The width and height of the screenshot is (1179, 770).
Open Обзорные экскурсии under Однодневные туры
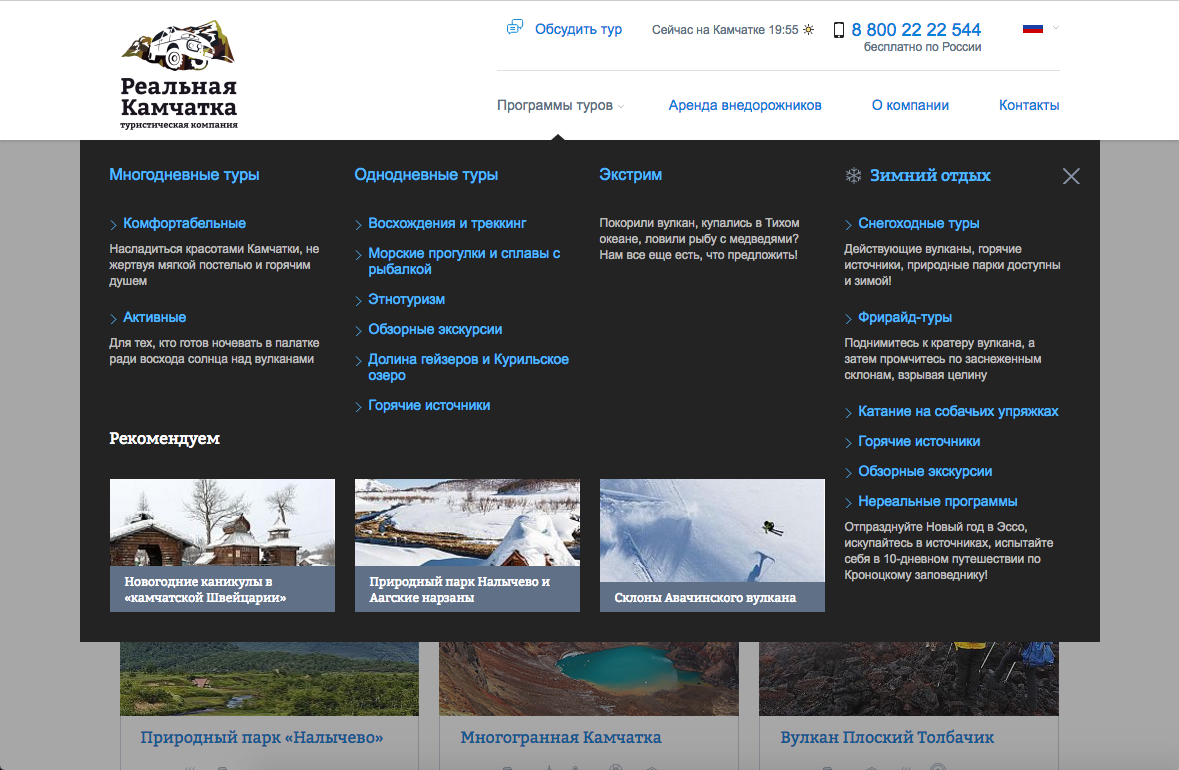pyautogui.click(x=435, y=329)
